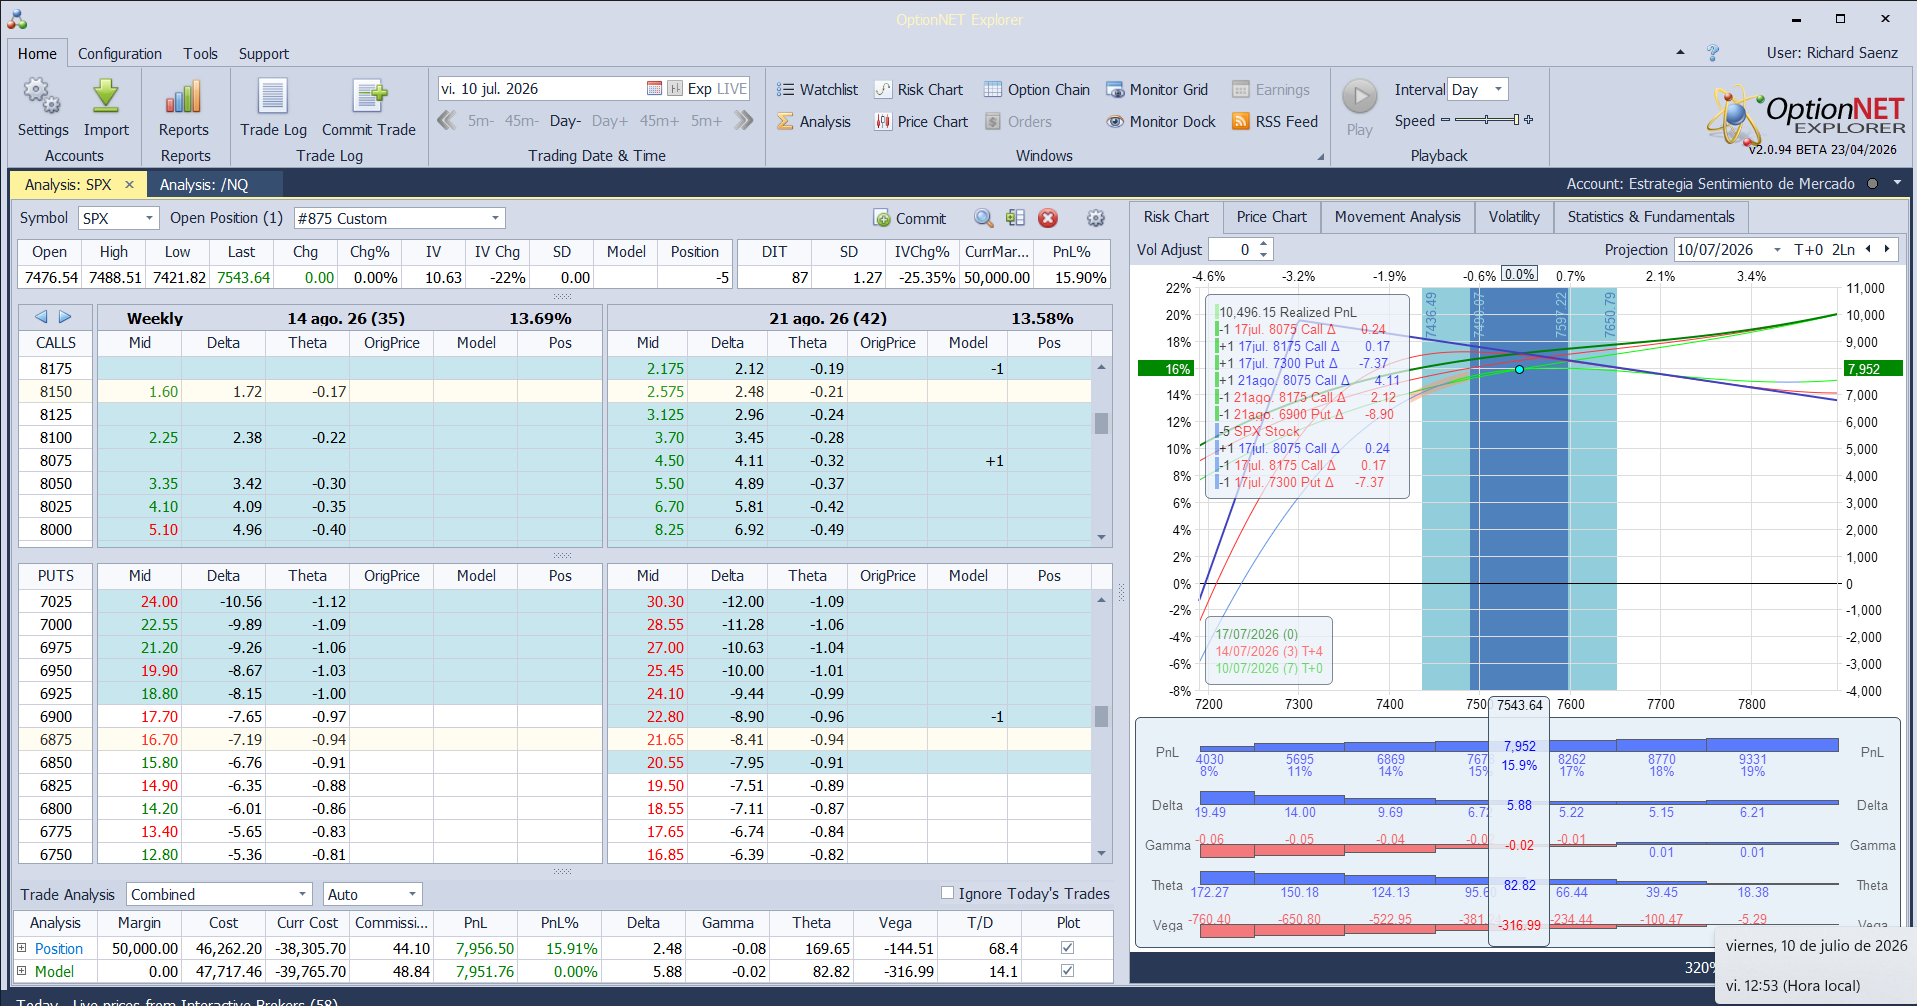1917x1006 pixels.
Task: Click the expiration jump icon beside Exp
Action: 675,89
